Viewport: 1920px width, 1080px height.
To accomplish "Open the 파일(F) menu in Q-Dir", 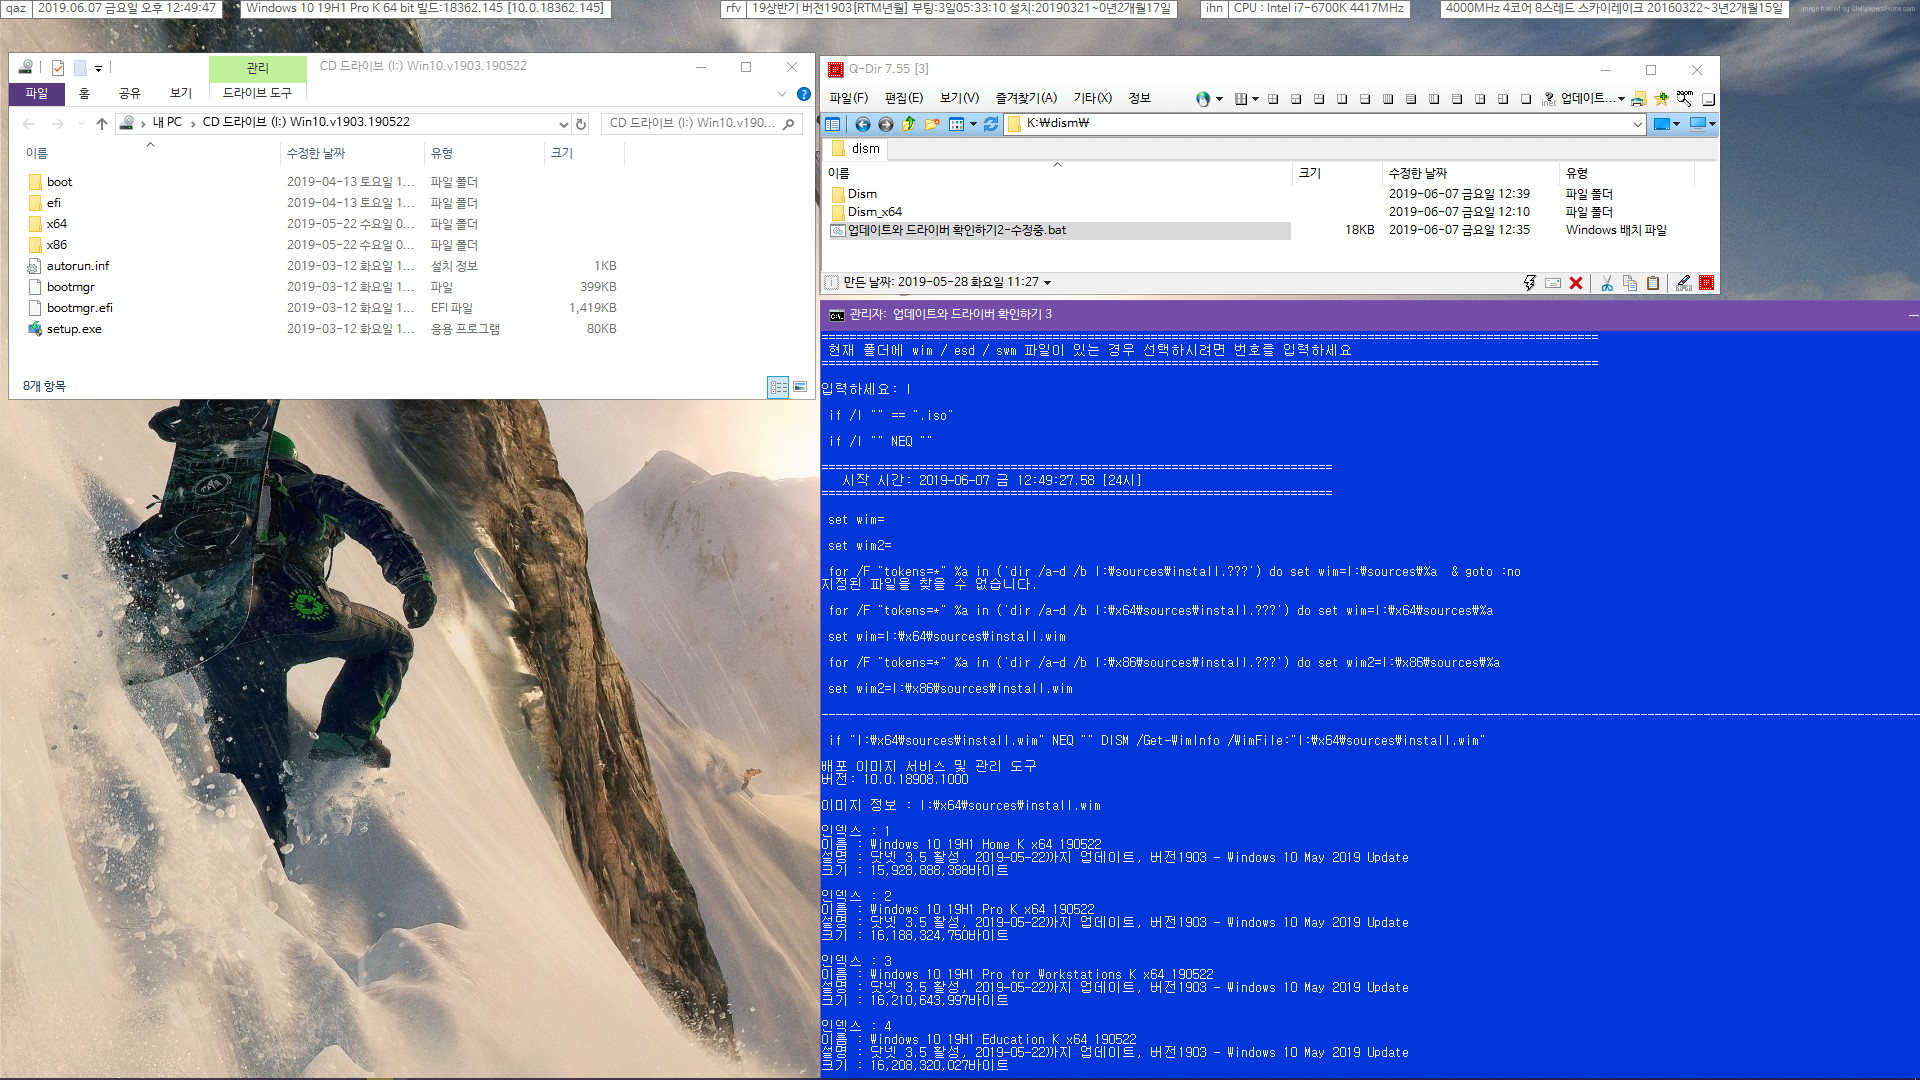I will pos(848,98).
